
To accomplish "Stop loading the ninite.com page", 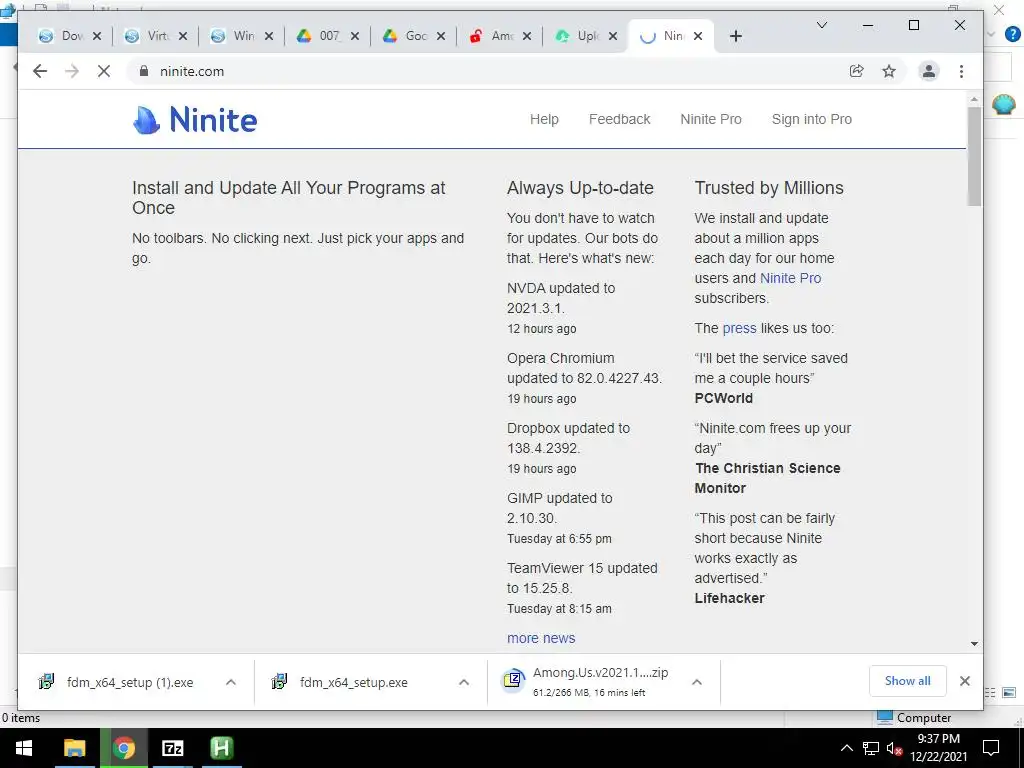I will tap(104, 71).
